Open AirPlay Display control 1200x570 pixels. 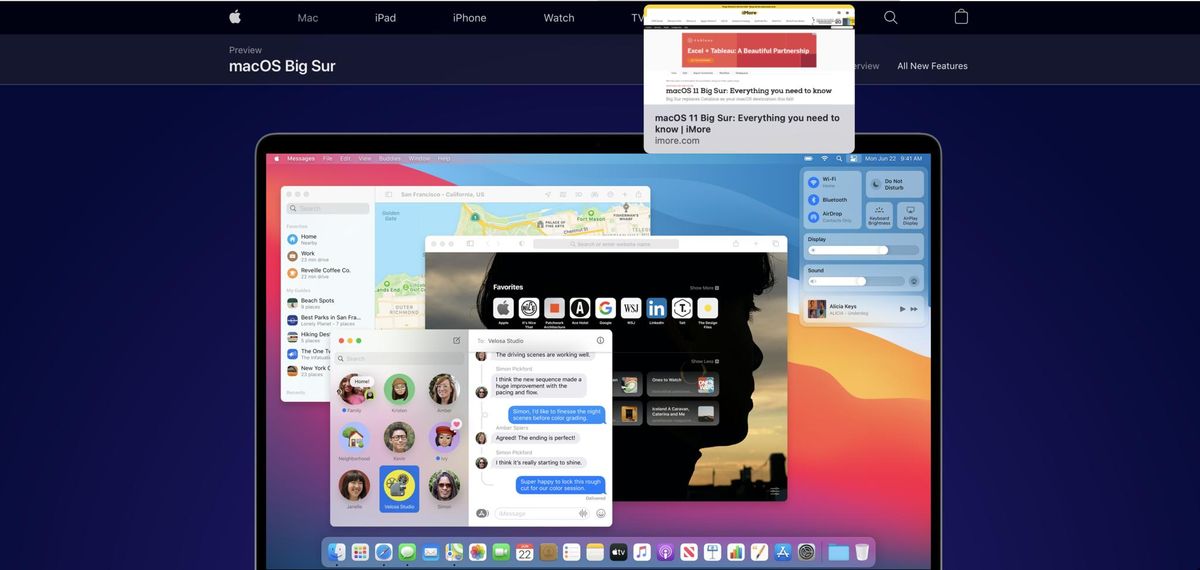[x=910, y=214]
